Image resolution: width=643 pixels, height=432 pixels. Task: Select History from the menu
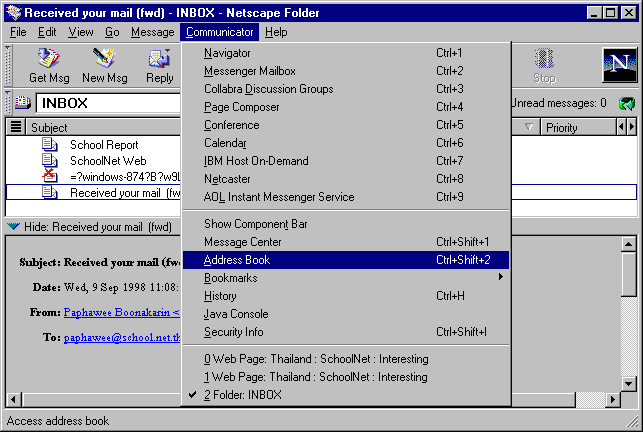[x=346, y=296]
